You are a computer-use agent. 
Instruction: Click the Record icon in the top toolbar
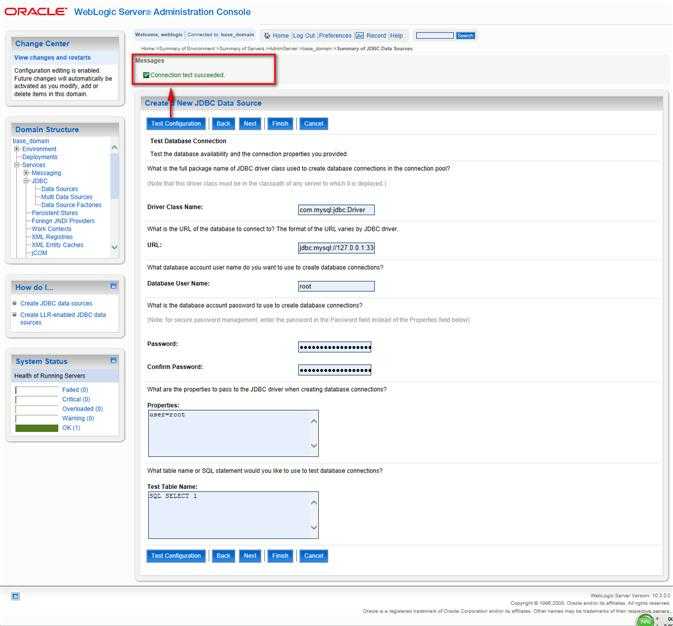click(x=359, y=36)
